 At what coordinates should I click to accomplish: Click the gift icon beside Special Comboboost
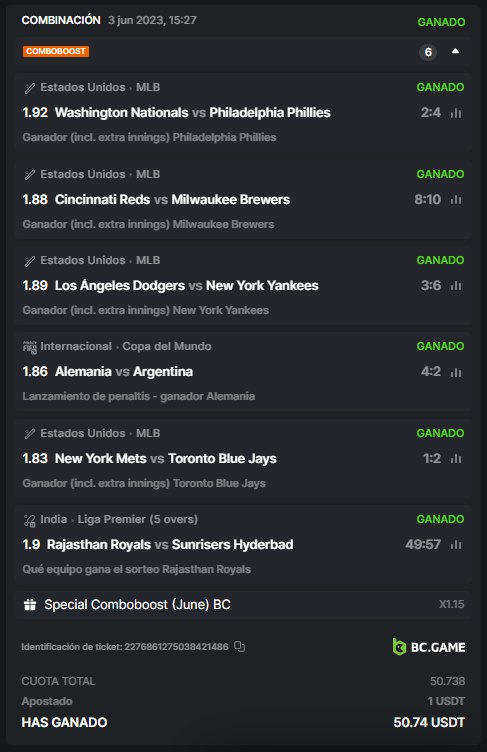30,604
